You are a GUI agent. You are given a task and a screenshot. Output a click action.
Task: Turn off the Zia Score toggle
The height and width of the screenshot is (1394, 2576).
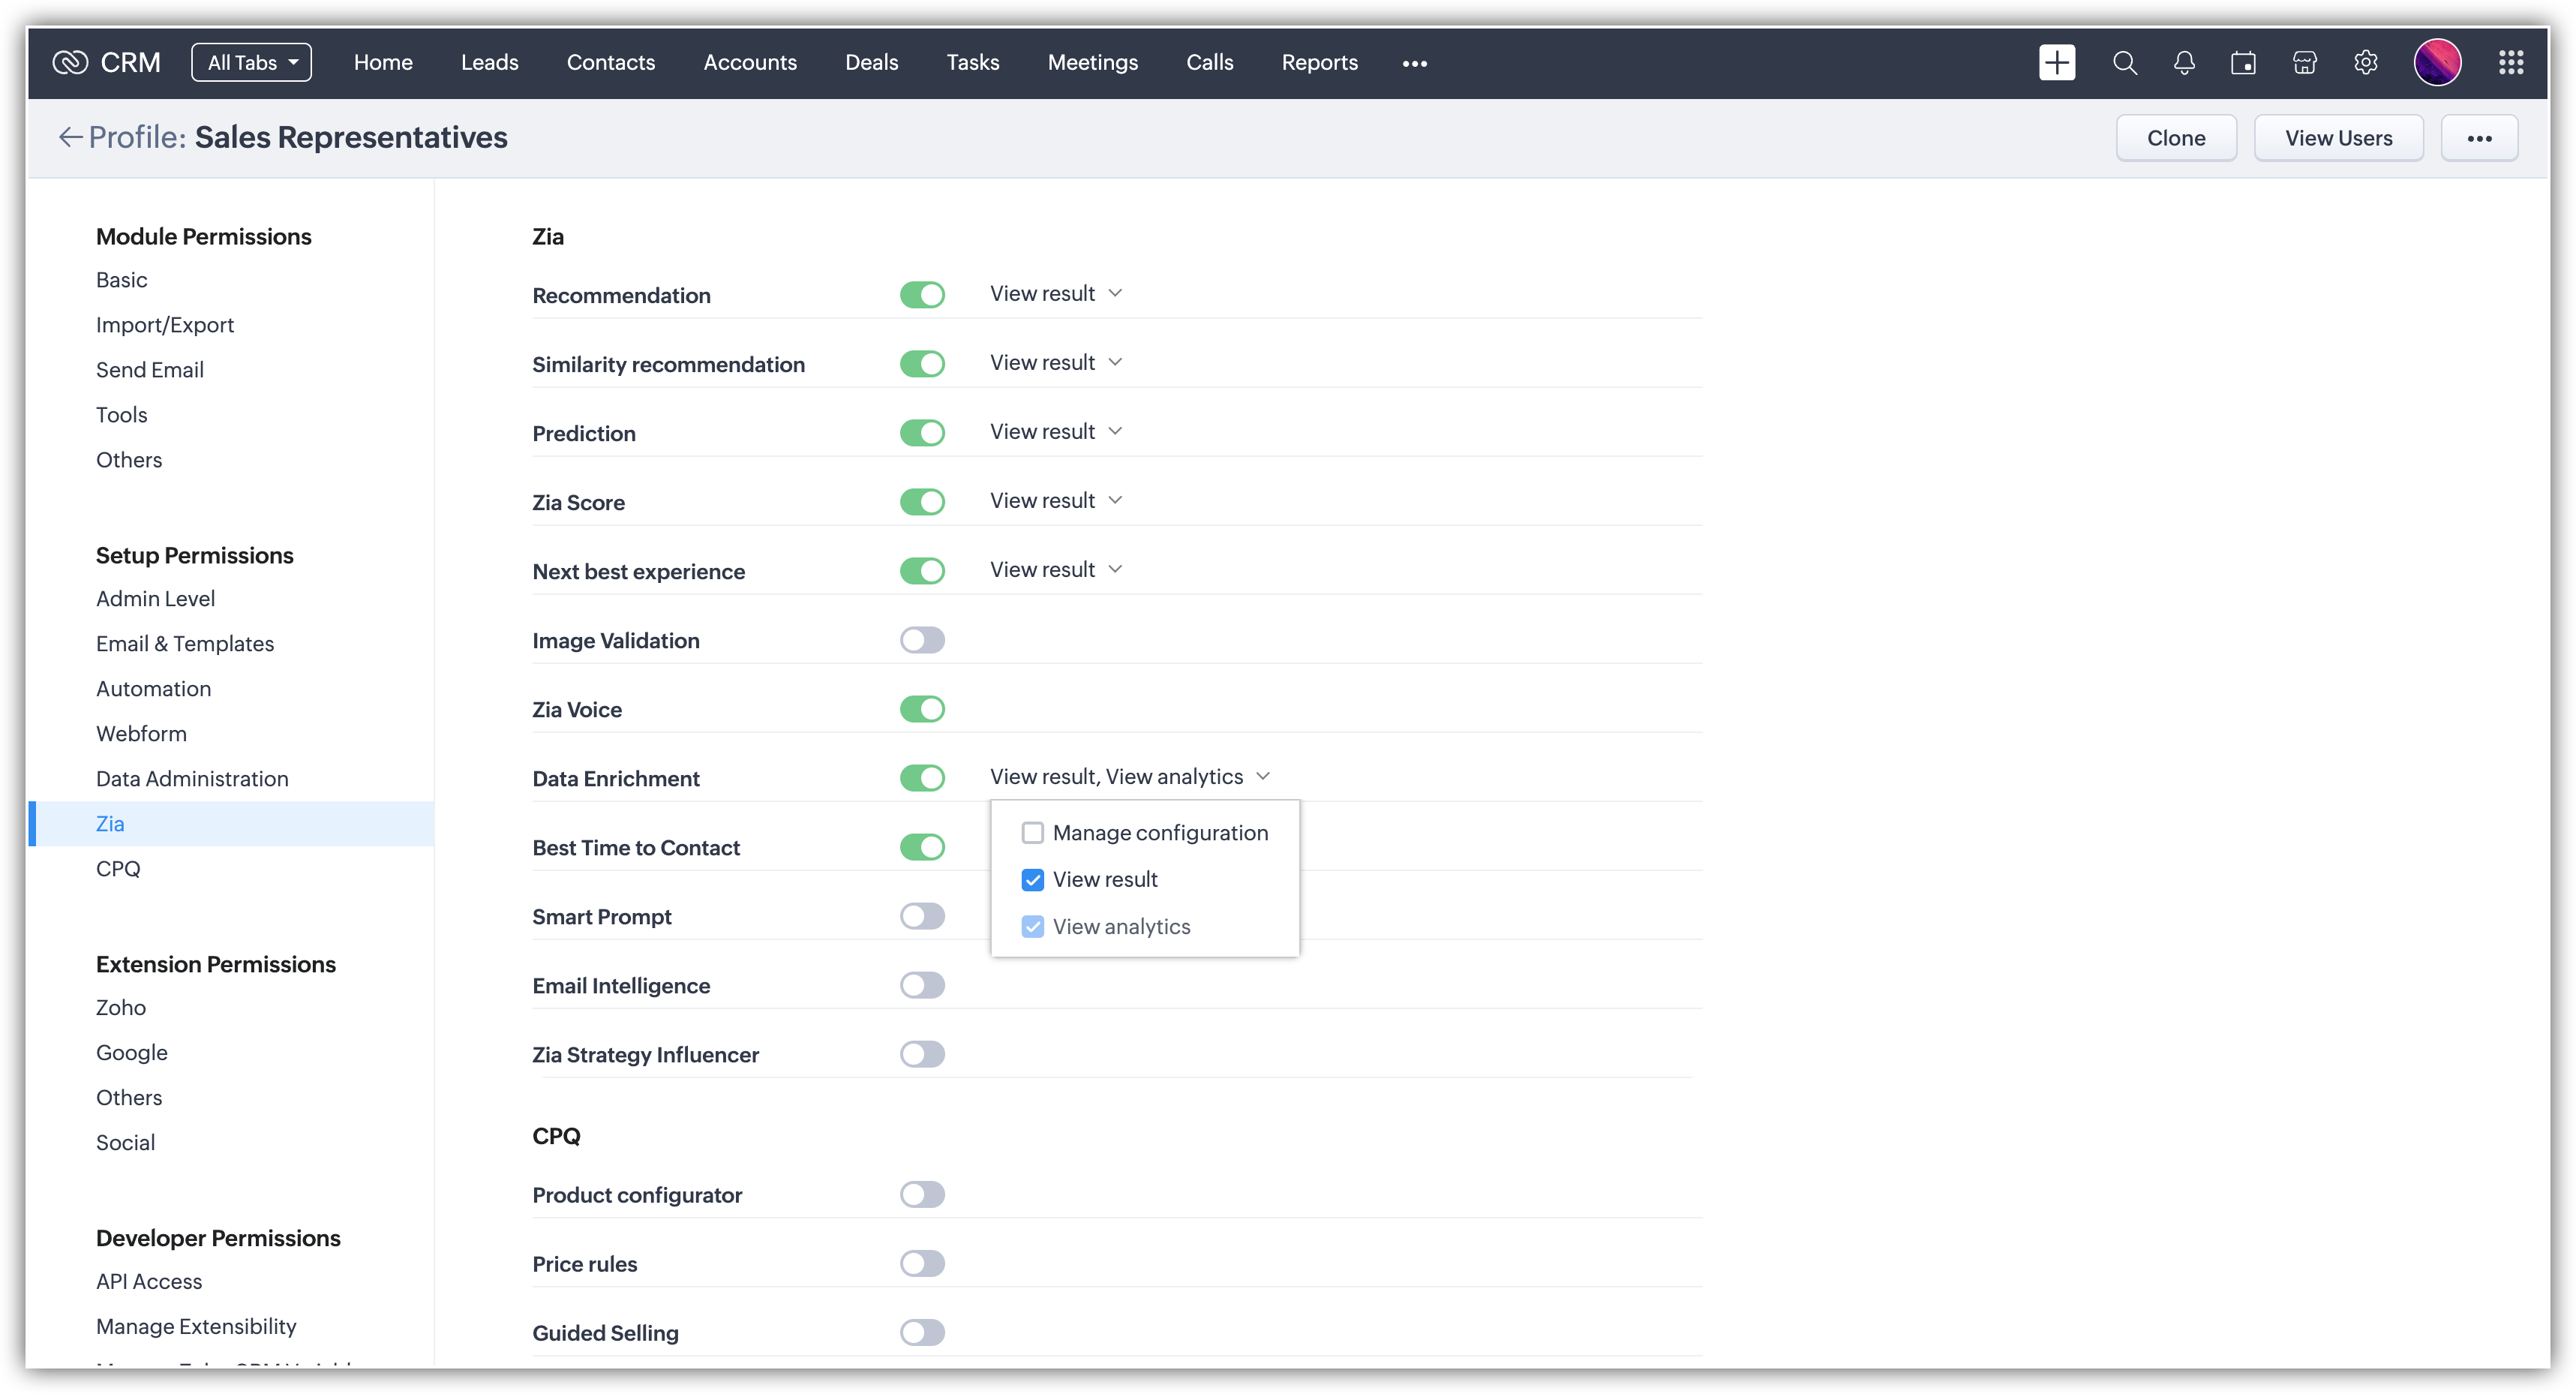(922, 502)
